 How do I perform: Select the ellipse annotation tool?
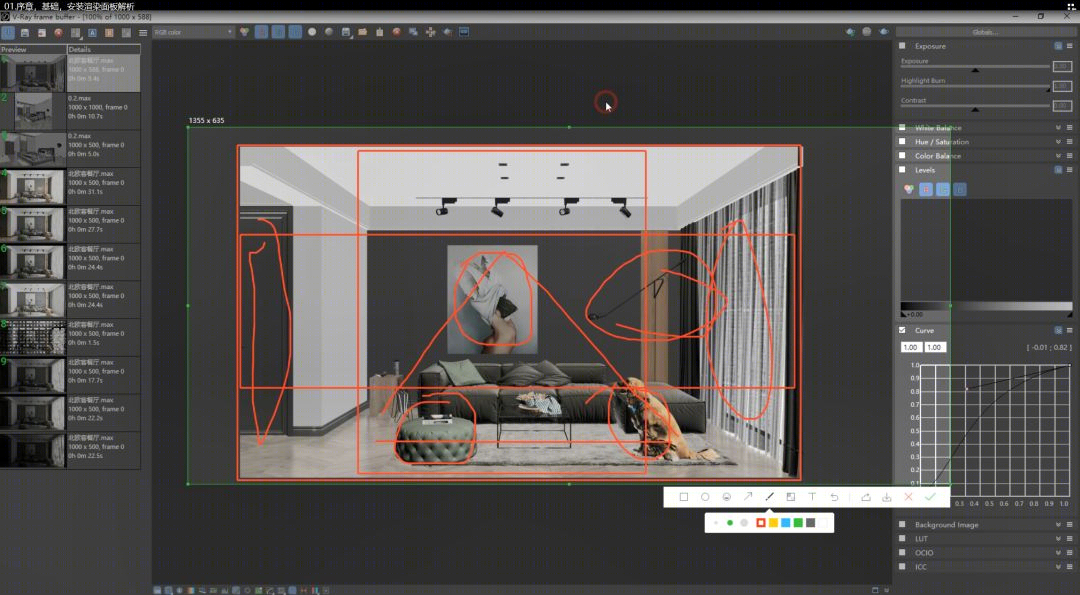[x=705, y=497]
